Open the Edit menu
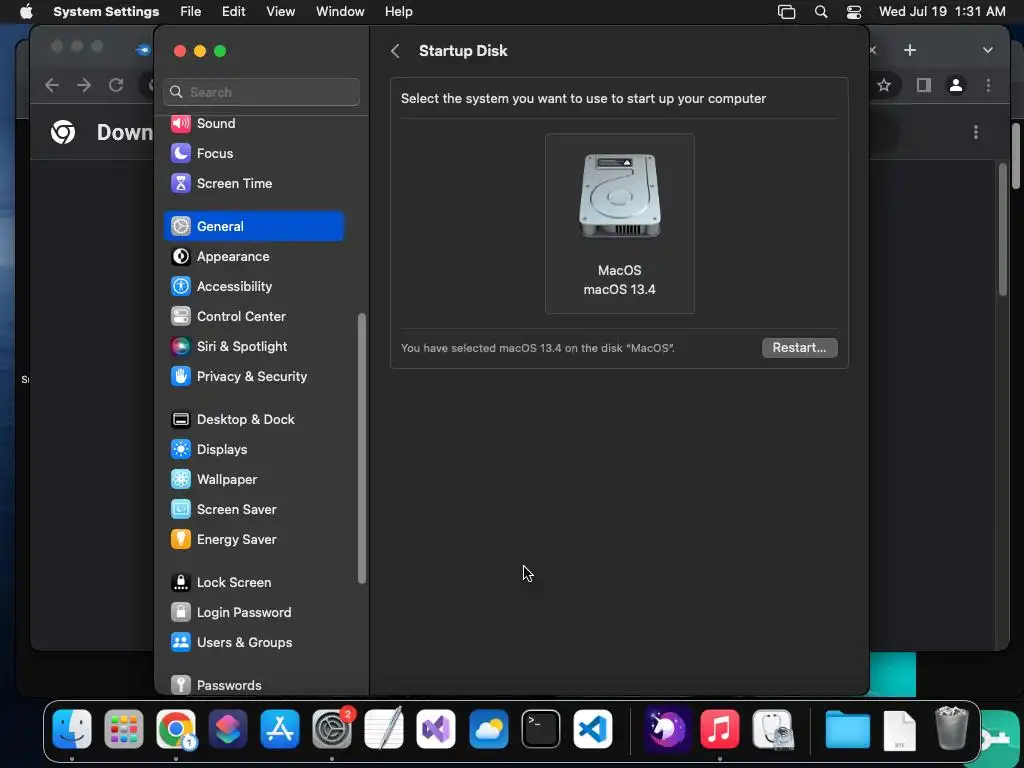This screenshot has width=1024, height=768. coord(234,12)
